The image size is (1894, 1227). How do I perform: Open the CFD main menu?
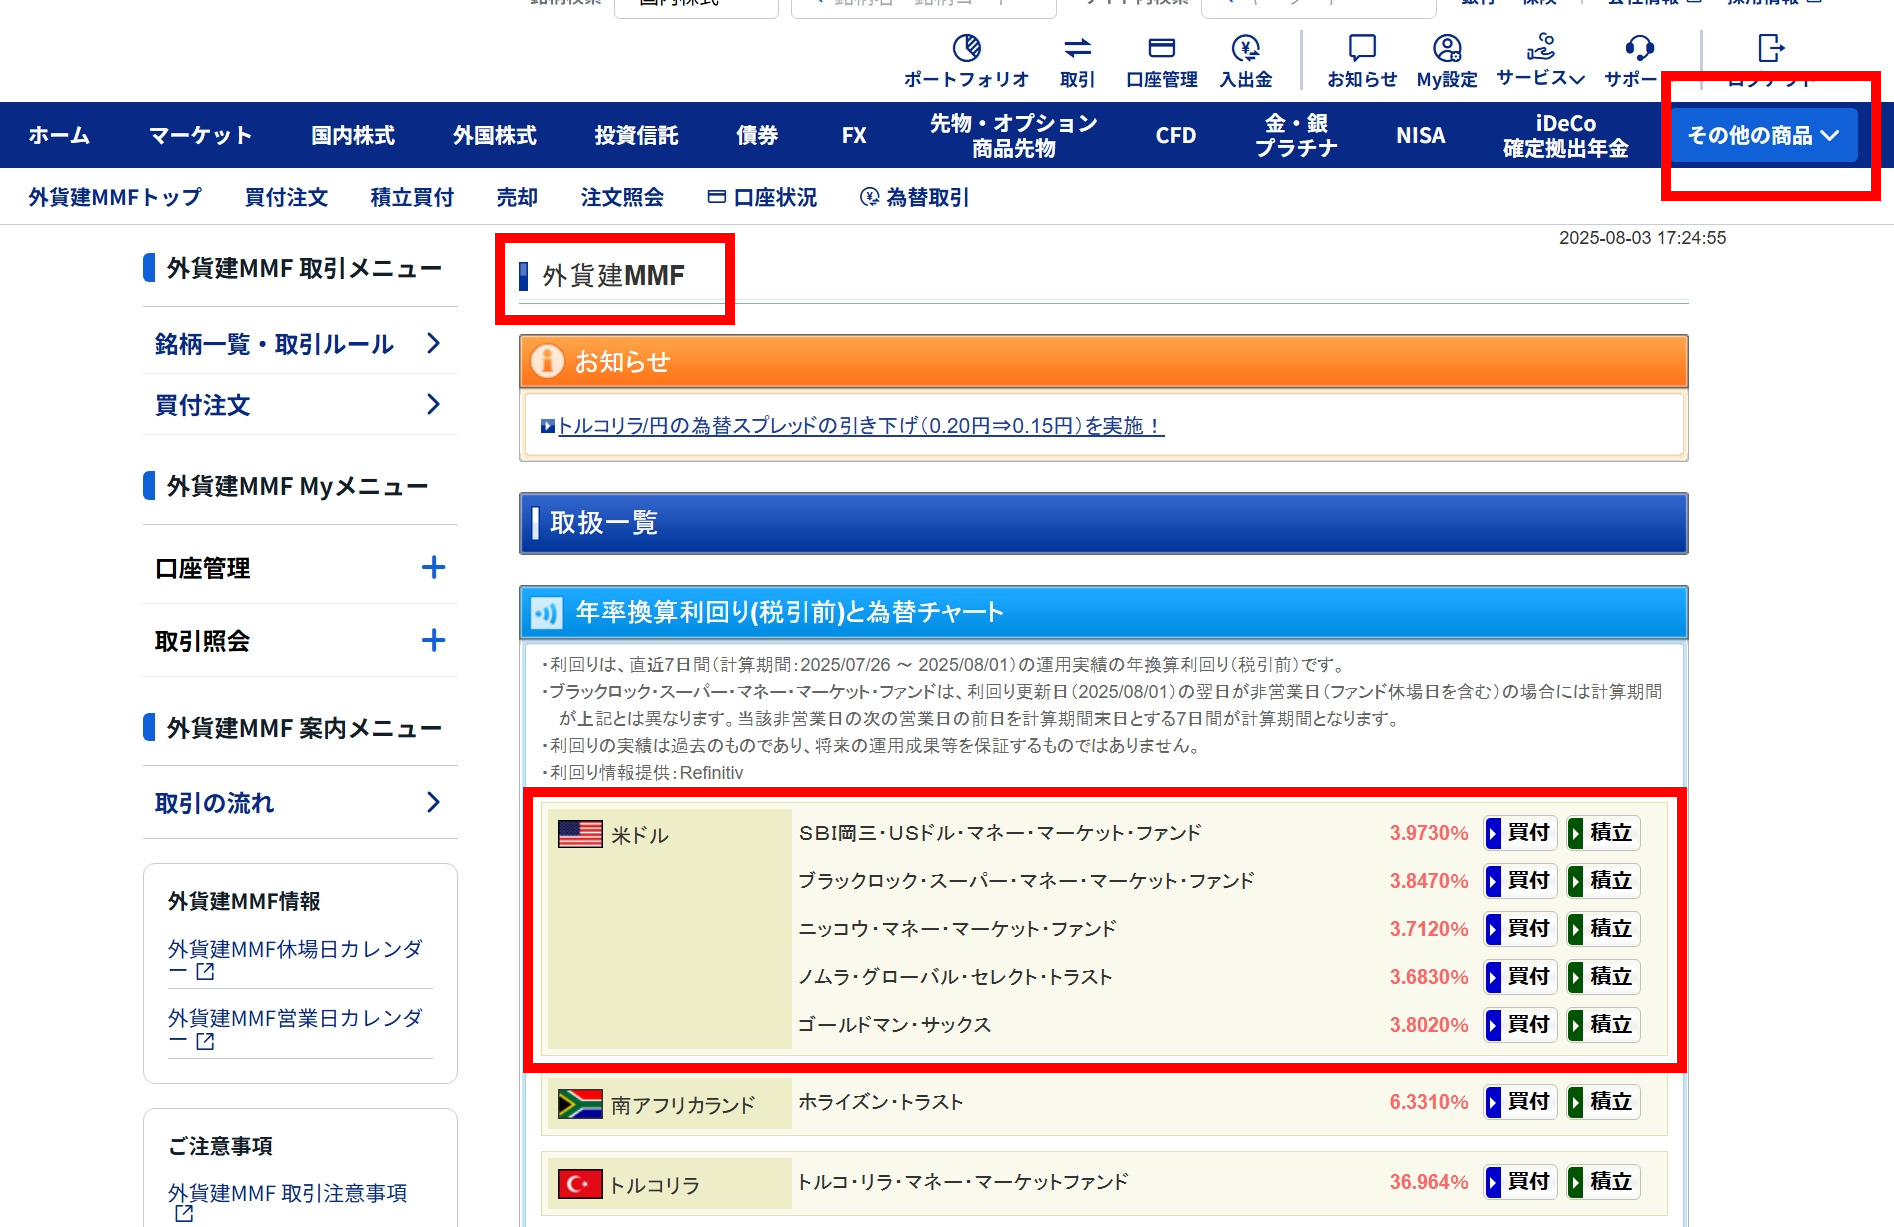[x=1176, y=135]
